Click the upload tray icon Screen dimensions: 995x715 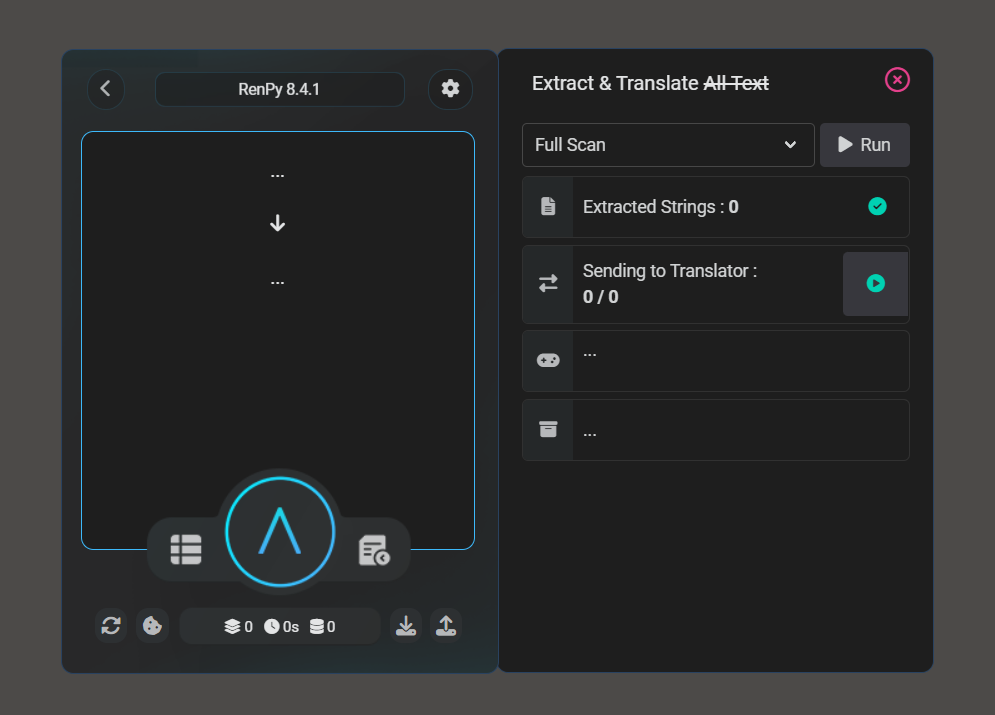(446, 626)
